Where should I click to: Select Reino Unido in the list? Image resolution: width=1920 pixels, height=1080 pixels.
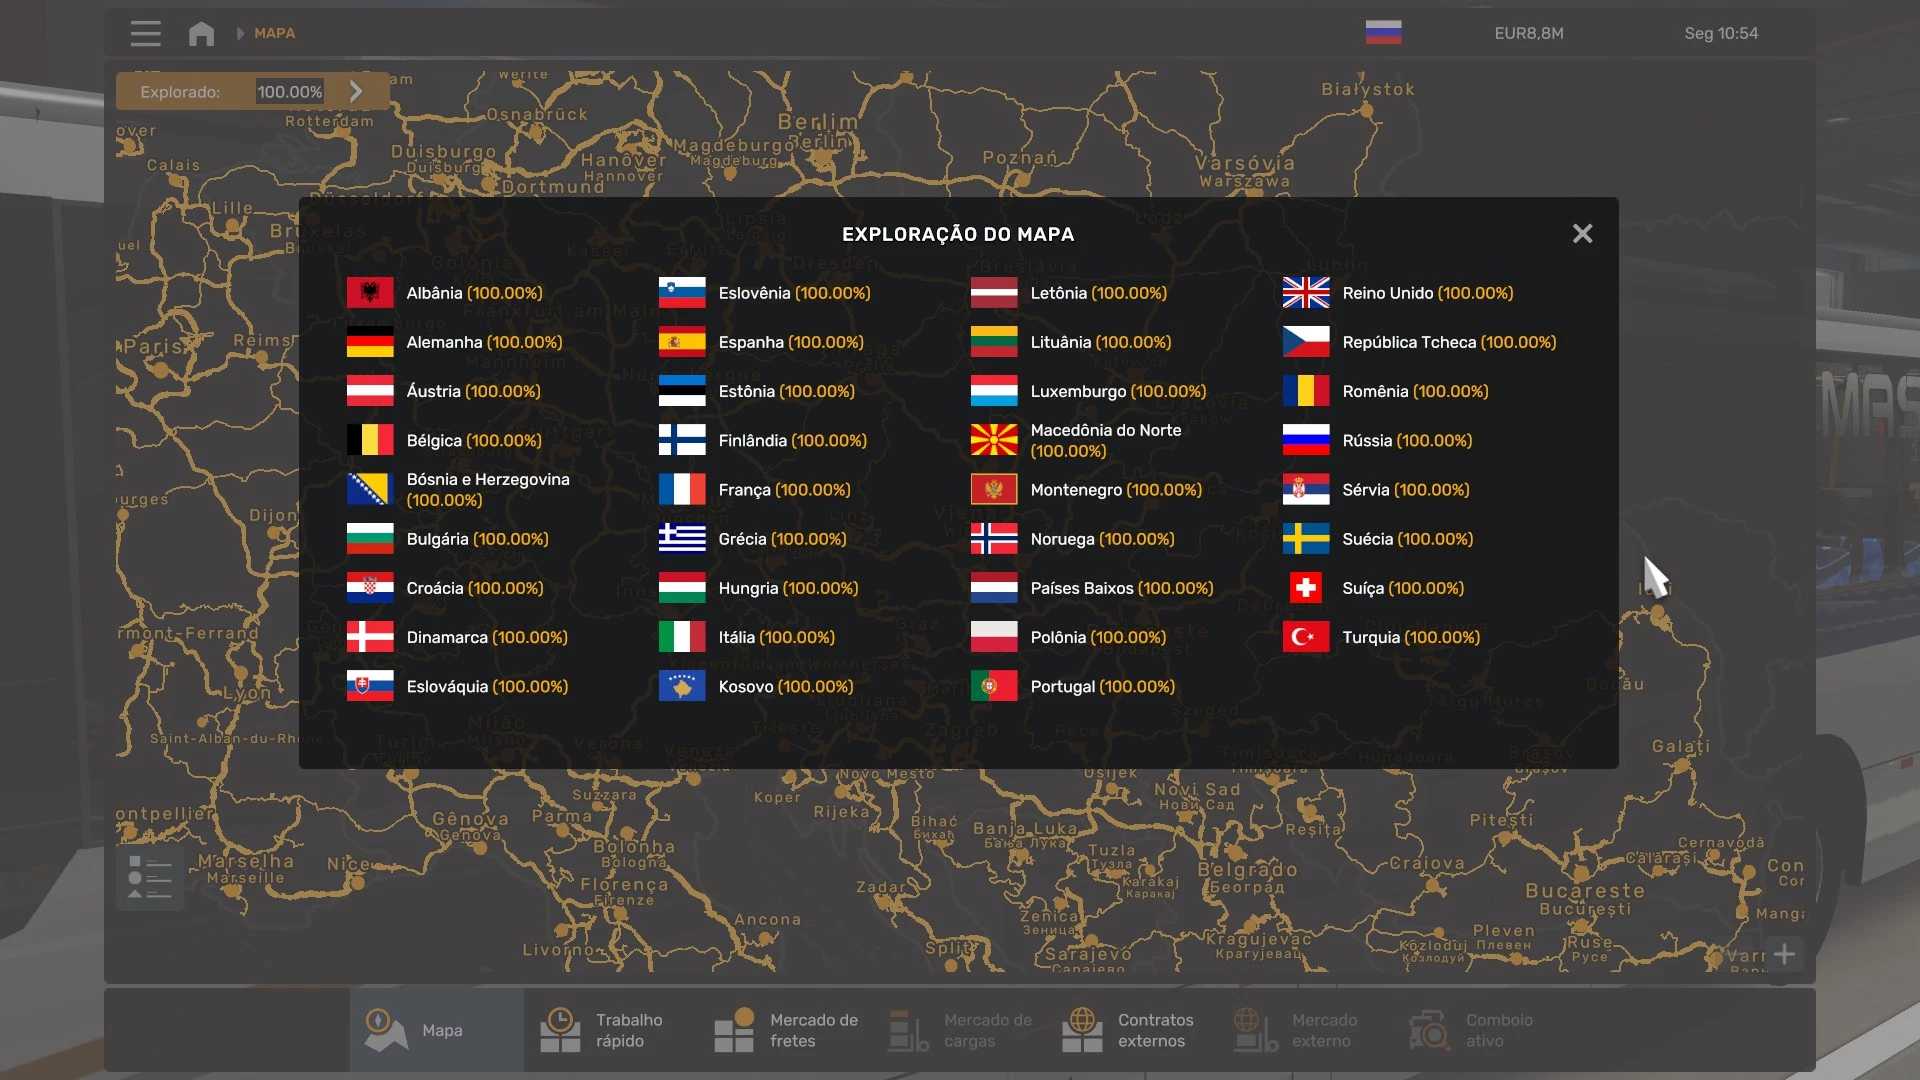point(1427,293)
